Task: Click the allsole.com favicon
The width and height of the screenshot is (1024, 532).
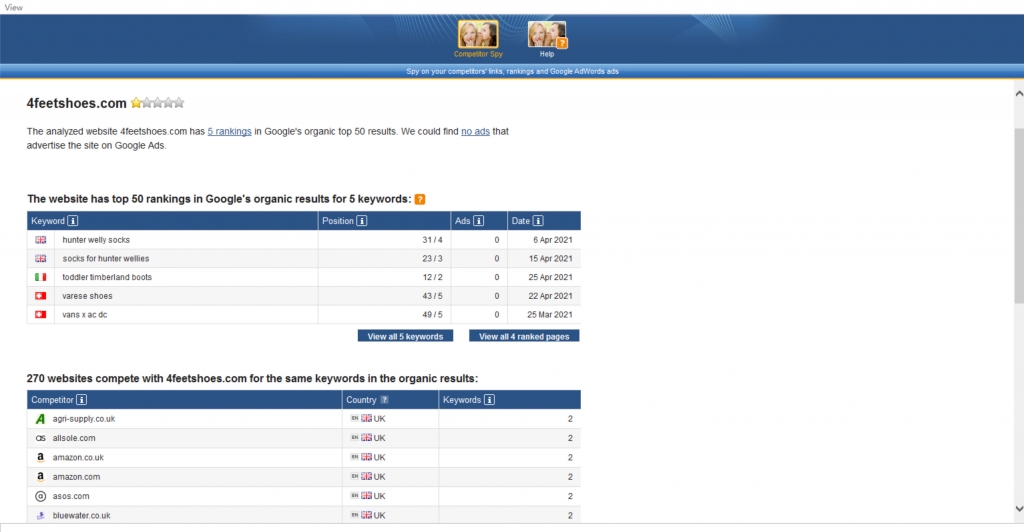Action: pyautogui.click(x=40, y=438)
